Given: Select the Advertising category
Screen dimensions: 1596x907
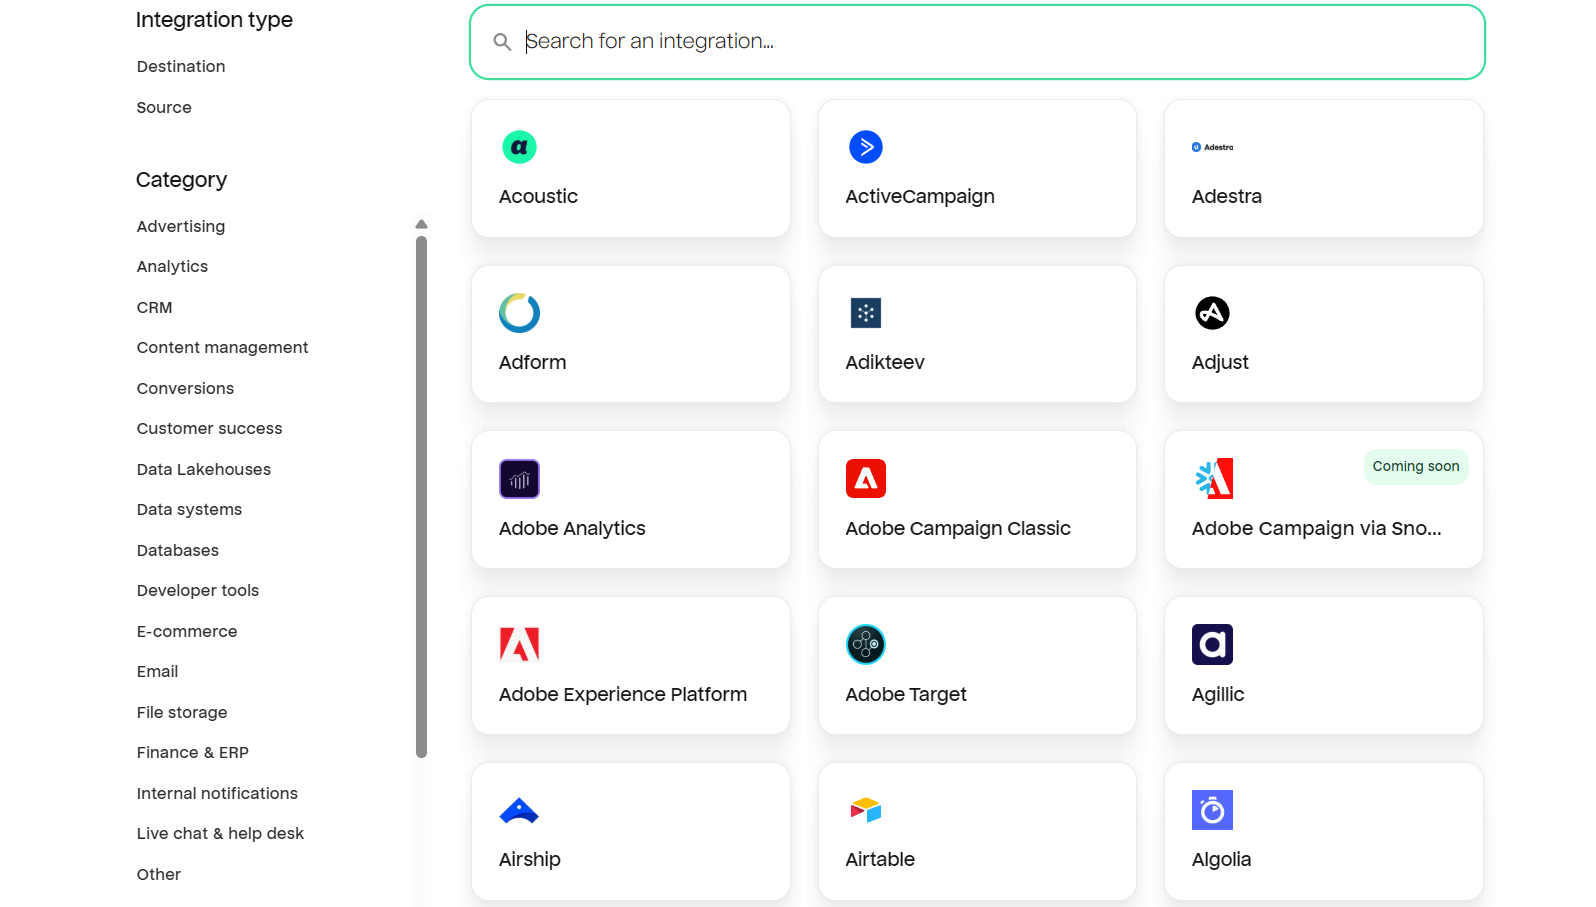Looking at the screenshot, I should [181, 226].
